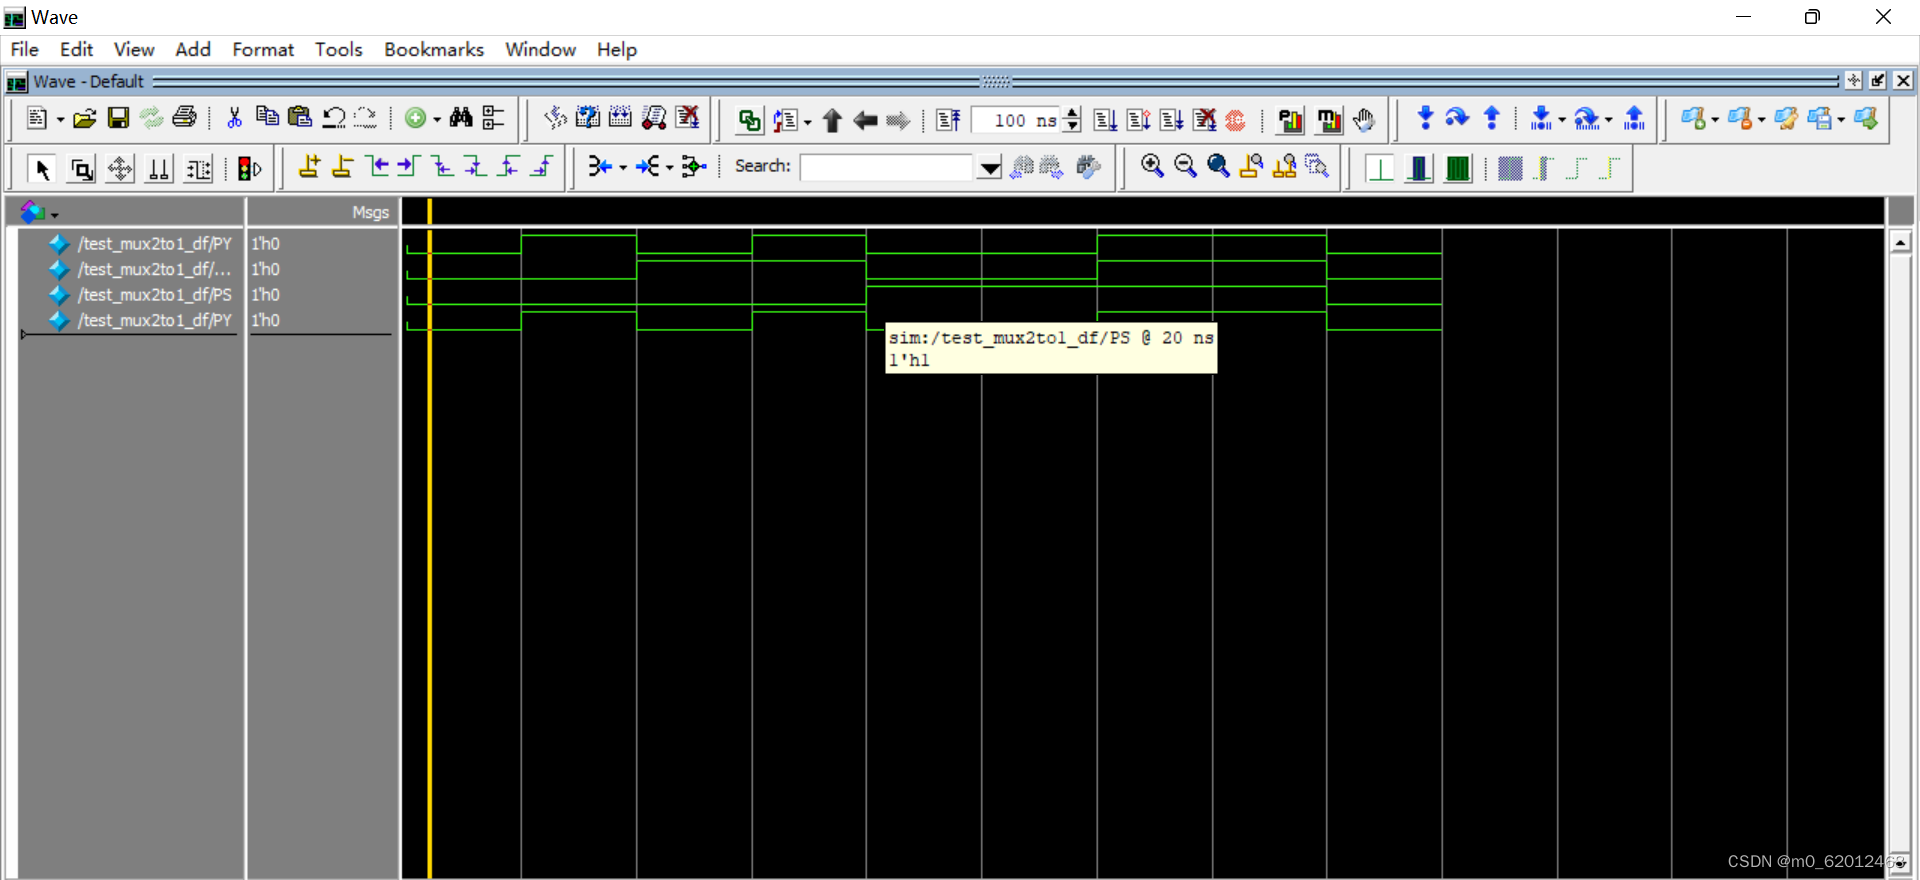Click the black left-arrow navigation icon

(x=865, y=121)
